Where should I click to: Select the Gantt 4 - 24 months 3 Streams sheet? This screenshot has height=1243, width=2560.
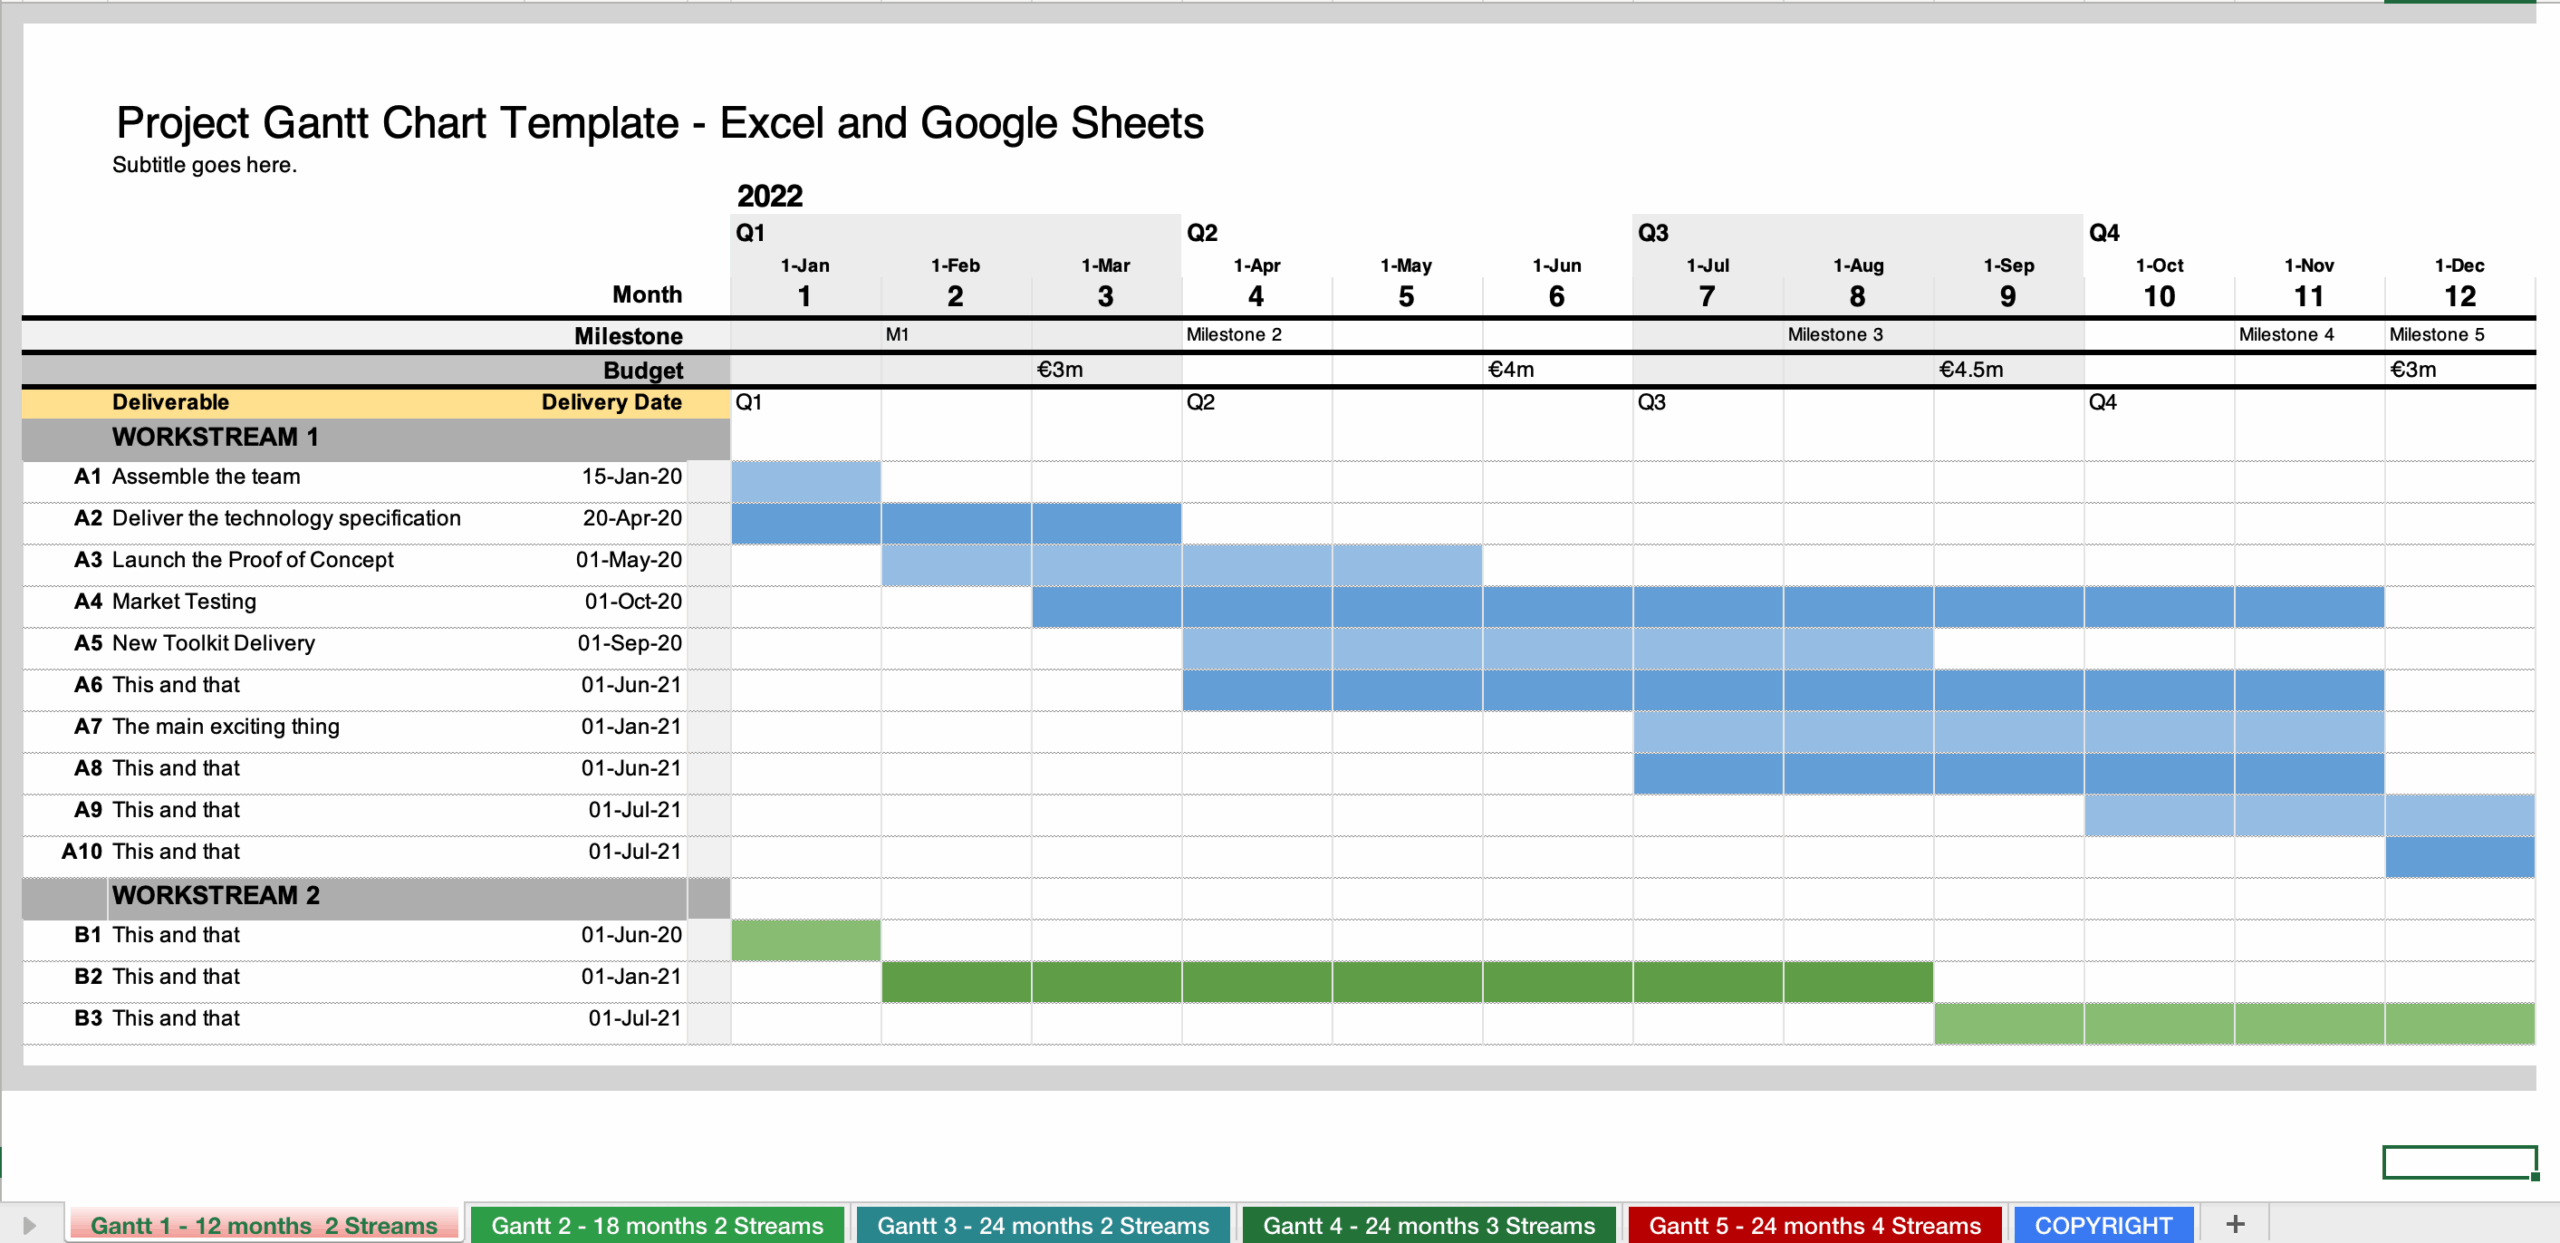coord(1428,1224)
